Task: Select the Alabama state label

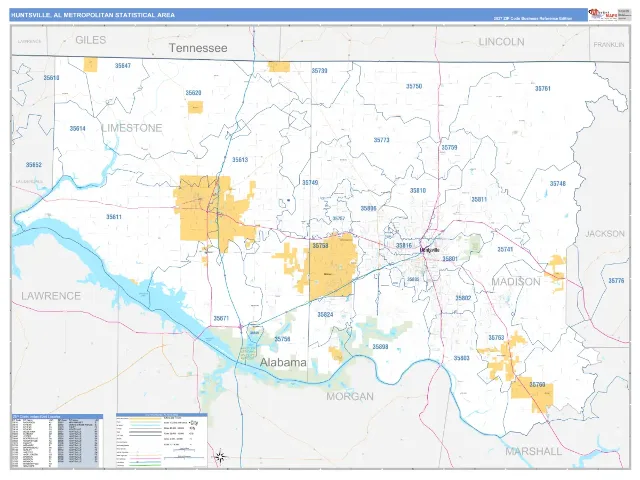Action: [x=283, y=362]
